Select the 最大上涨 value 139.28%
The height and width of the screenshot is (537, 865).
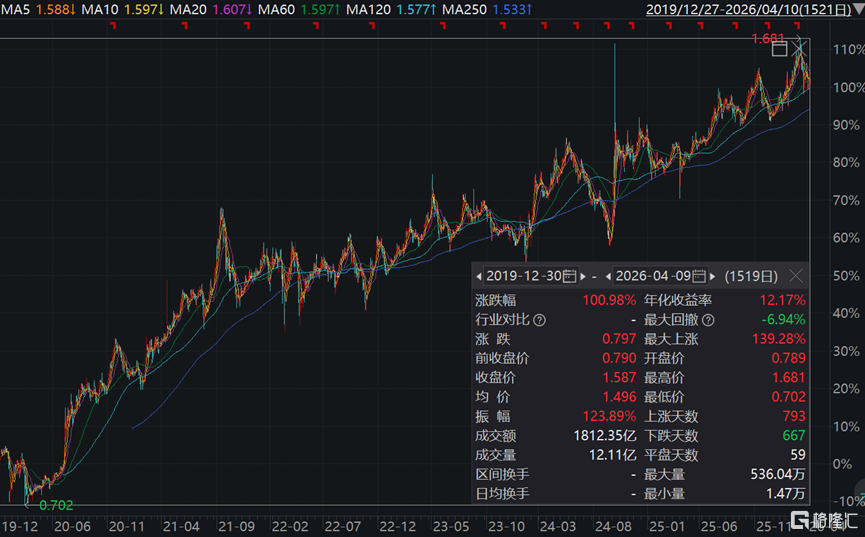(x=779, y=339)
